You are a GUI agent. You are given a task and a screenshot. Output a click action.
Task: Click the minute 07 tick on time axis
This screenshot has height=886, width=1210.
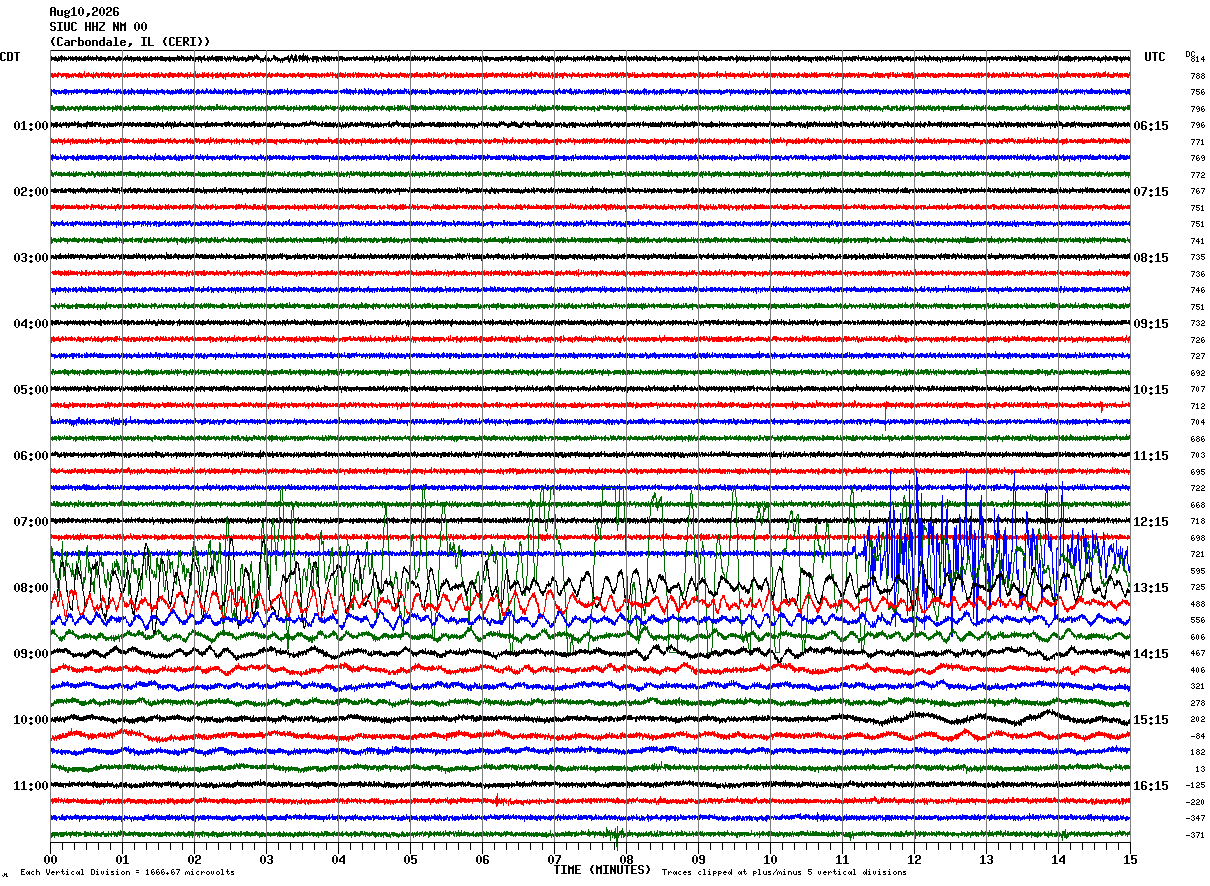(554, 859)
